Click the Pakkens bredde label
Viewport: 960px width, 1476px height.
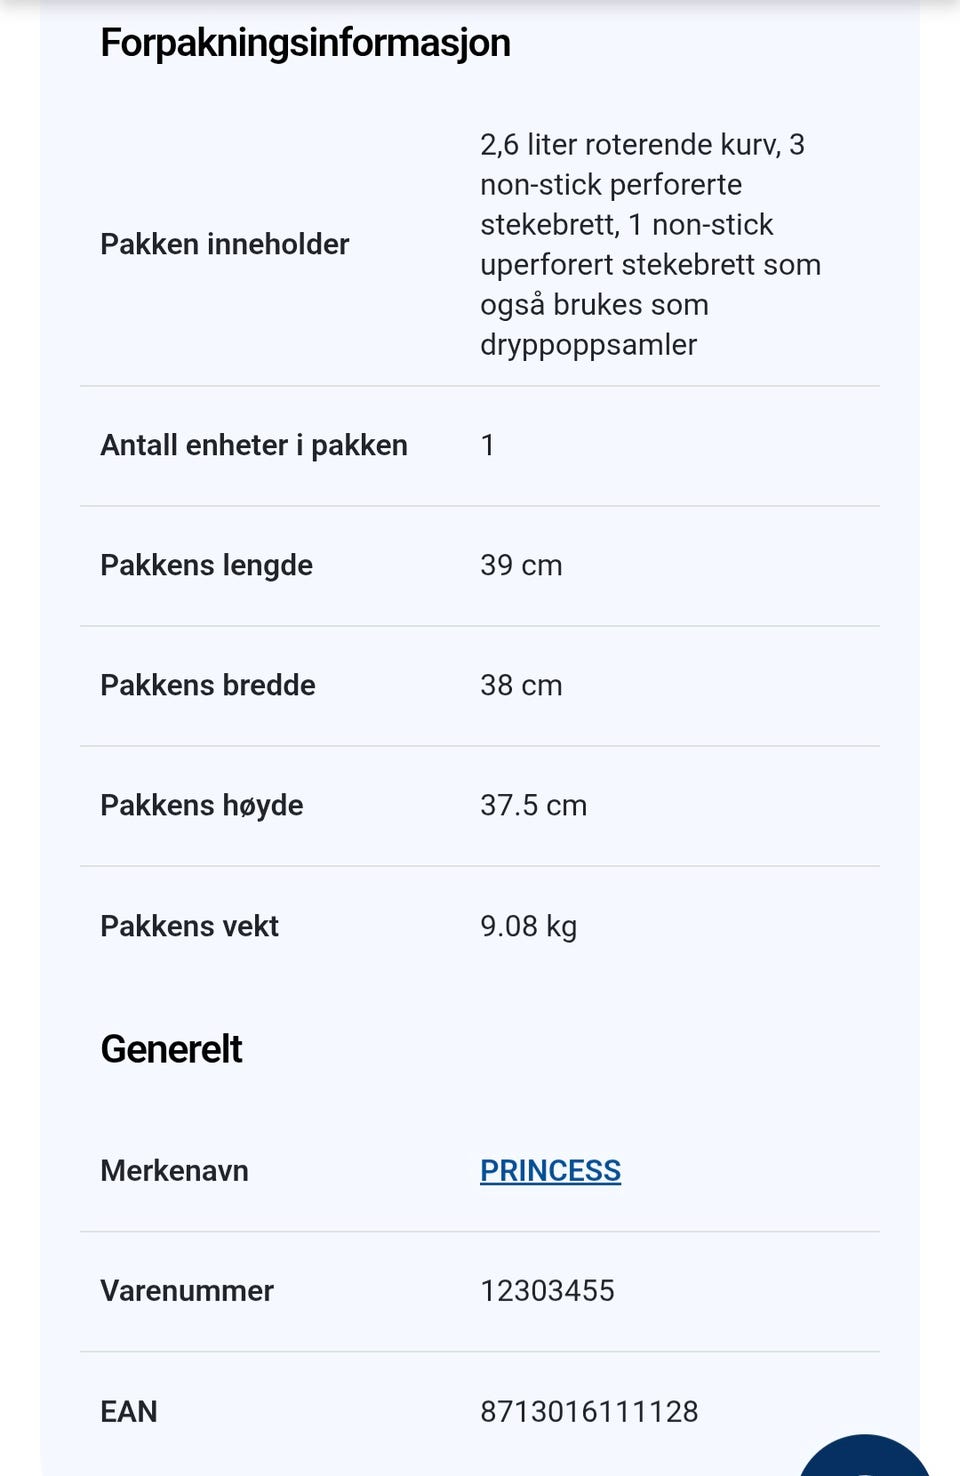208,685
